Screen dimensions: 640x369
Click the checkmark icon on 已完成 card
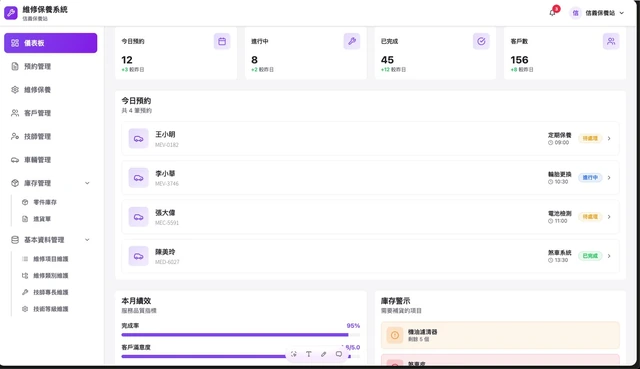tap(481, 41)
